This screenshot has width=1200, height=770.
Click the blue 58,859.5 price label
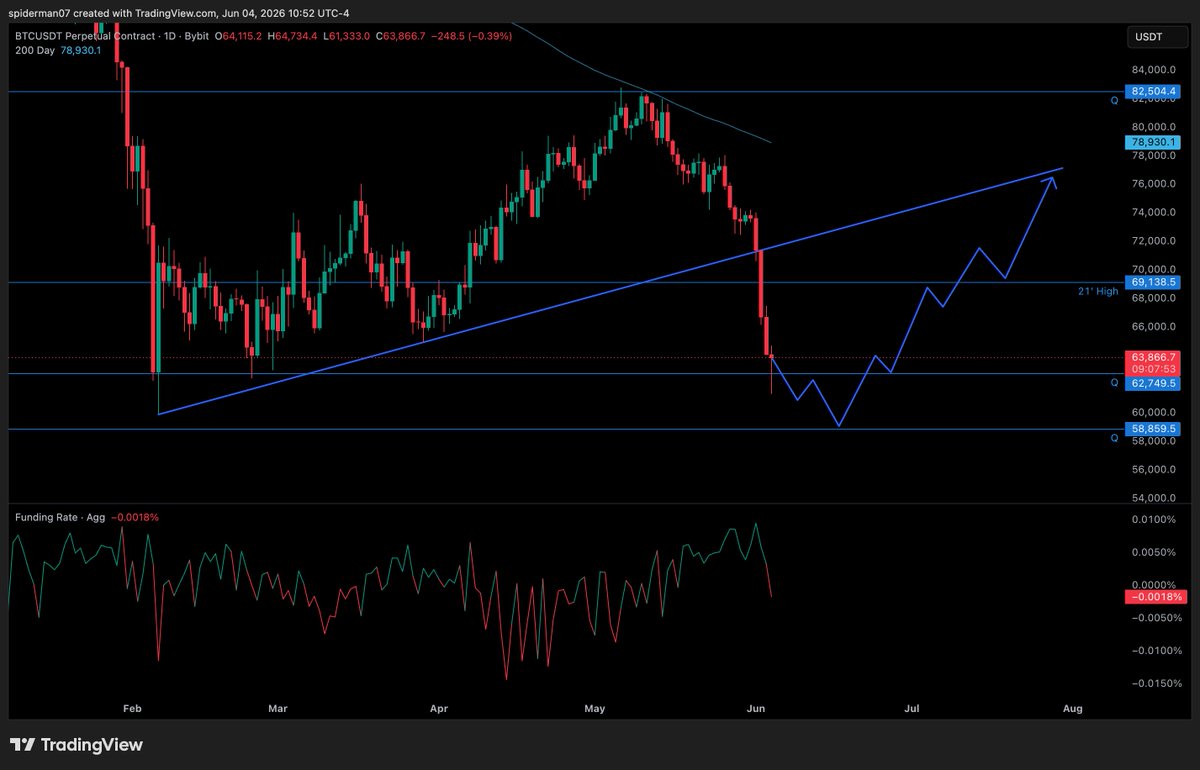pyautogui.click(x=1153, y=429)
